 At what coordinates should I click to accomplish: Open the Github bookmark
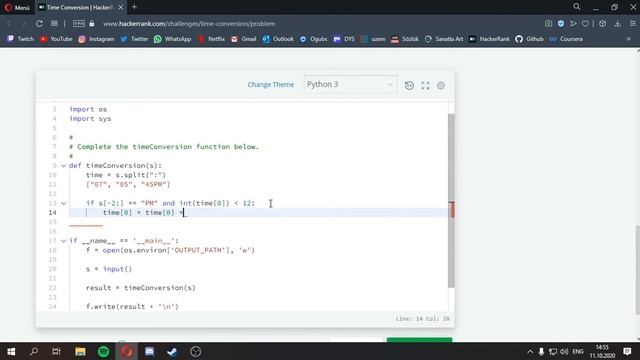coord(529,39)
